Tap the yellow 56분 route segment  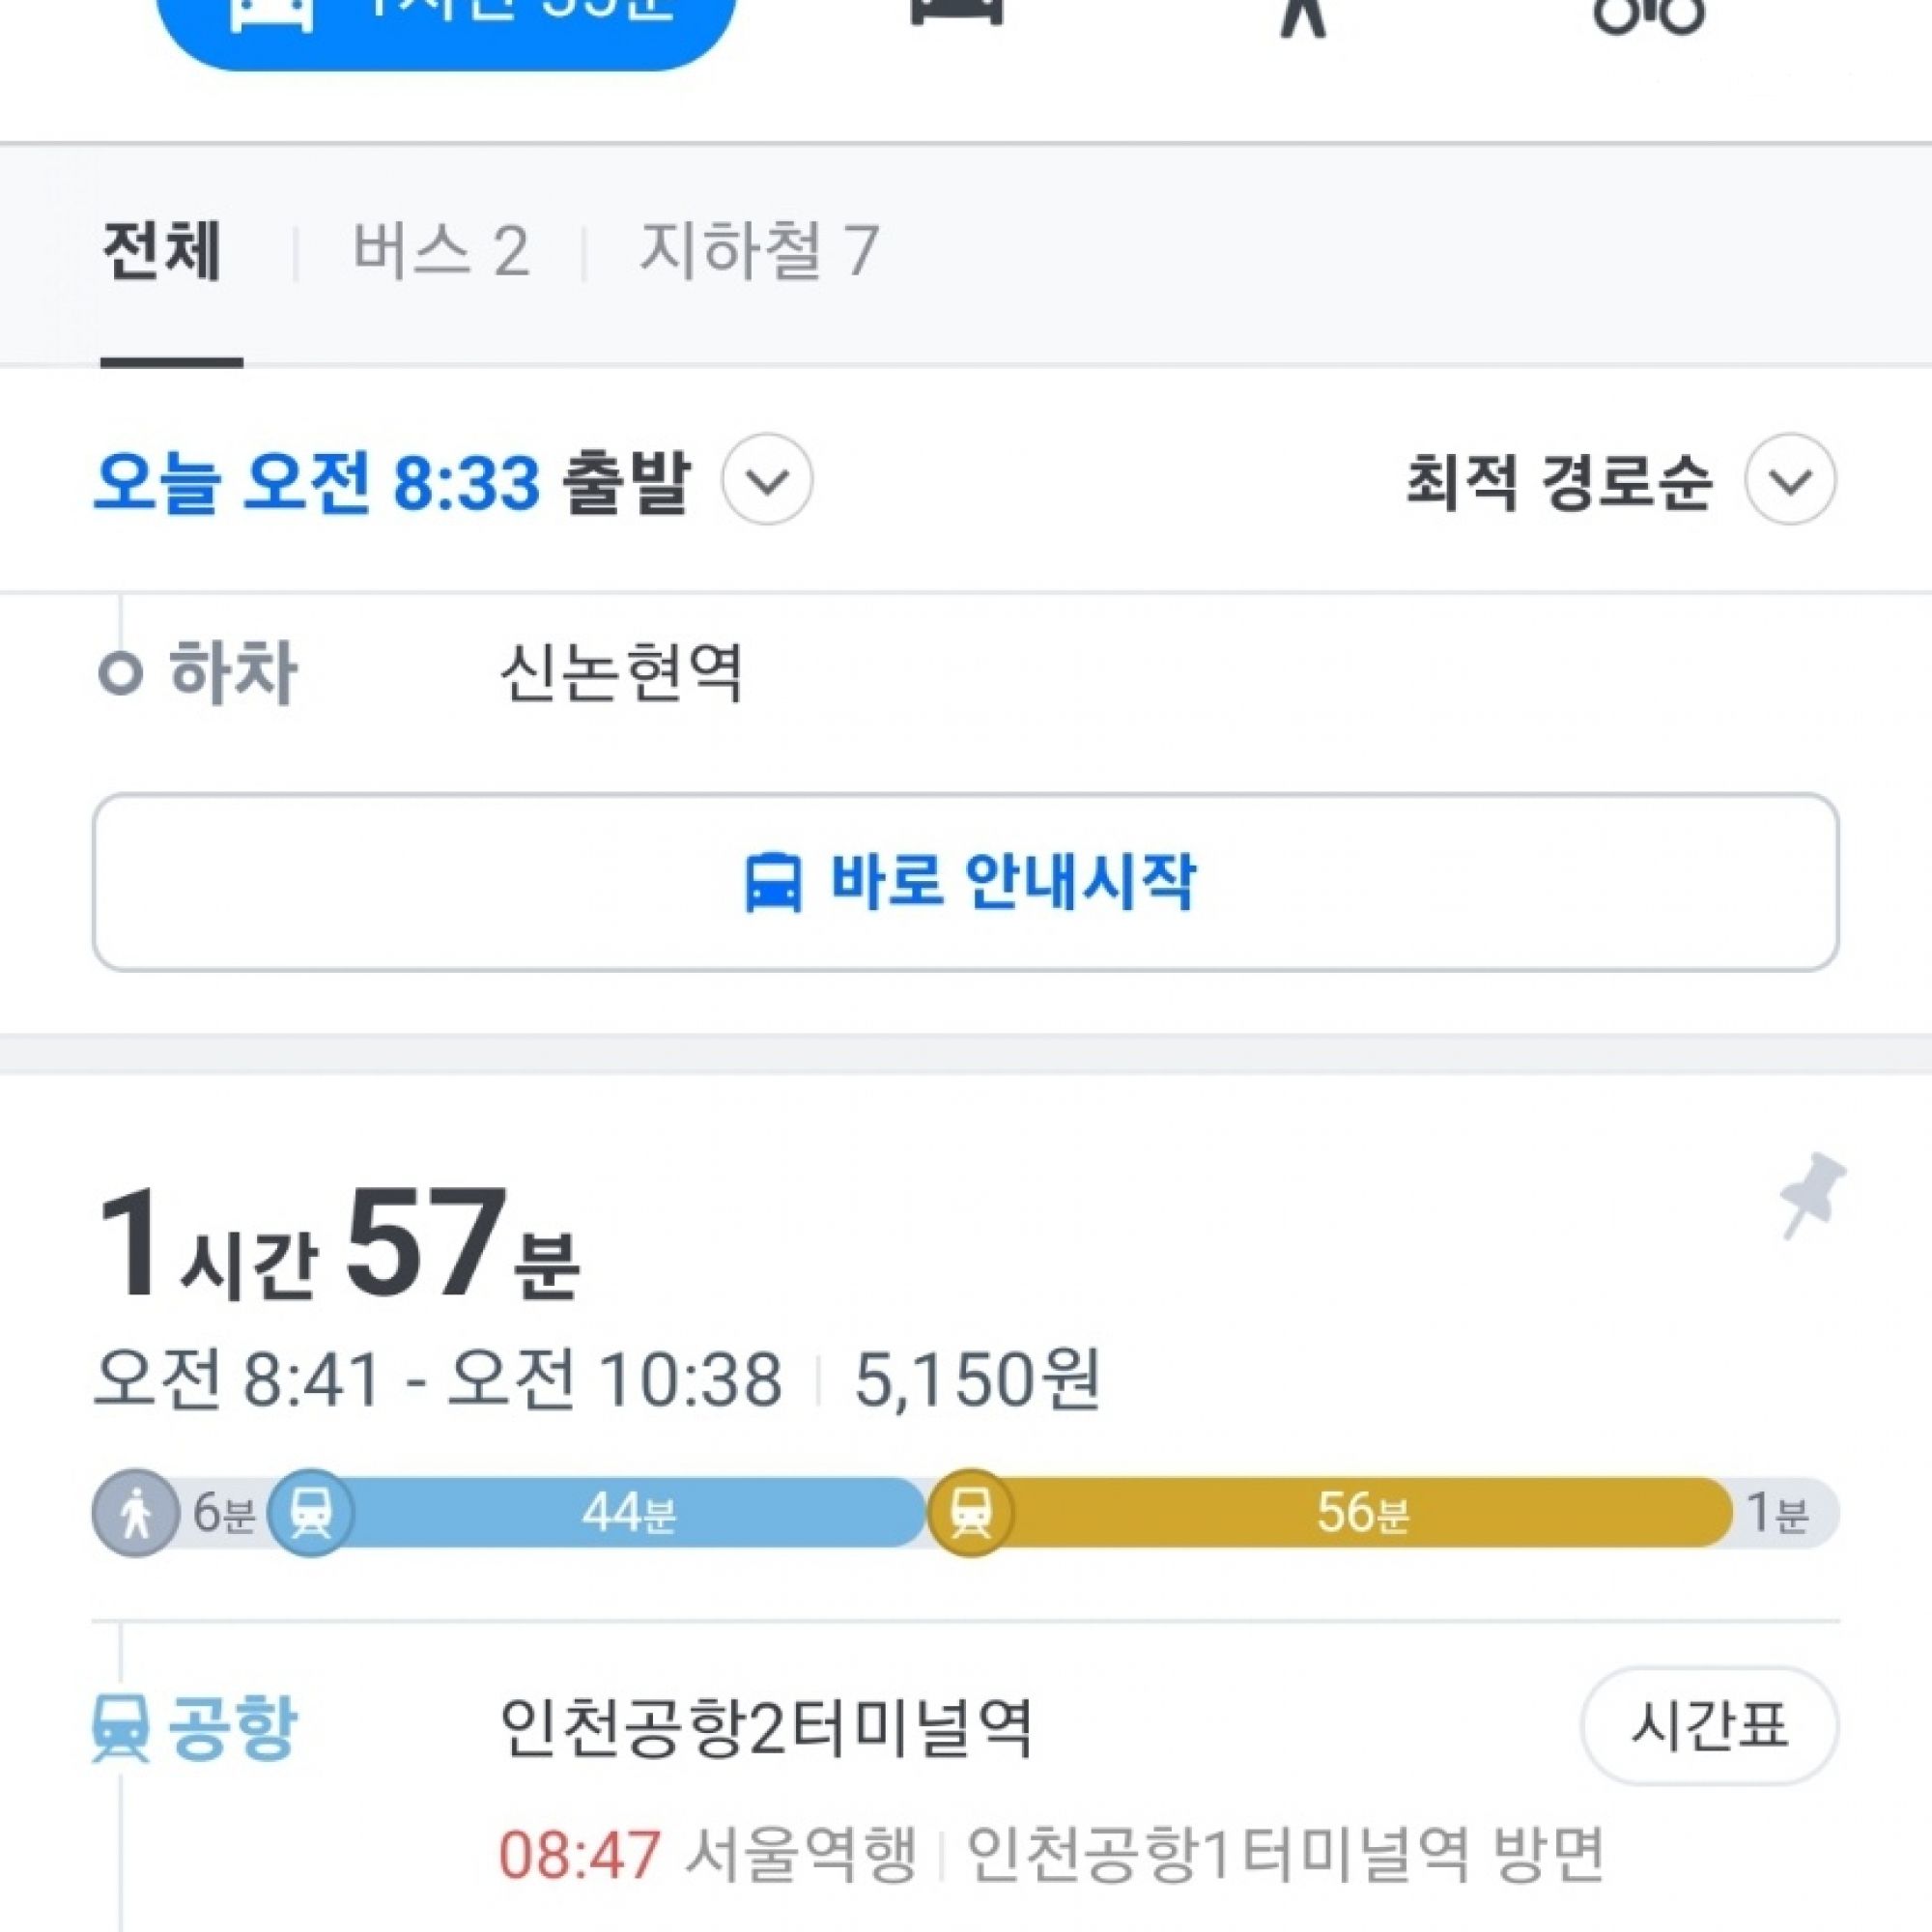tap(1362, 1512)
